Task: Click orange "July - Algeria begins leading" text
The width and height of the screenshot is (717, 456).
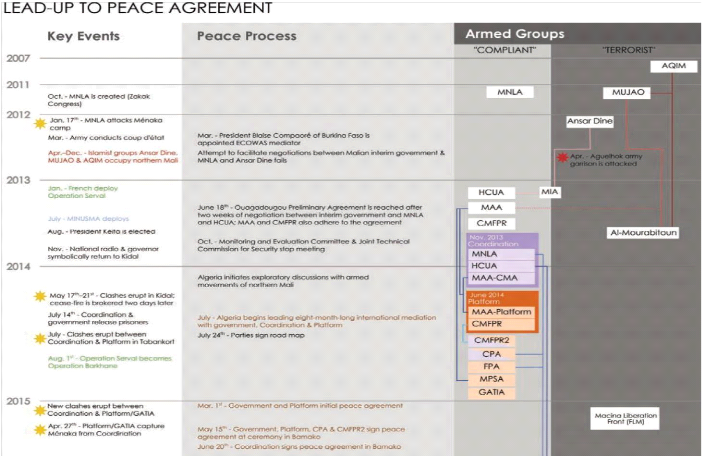Action: (317, 321)
